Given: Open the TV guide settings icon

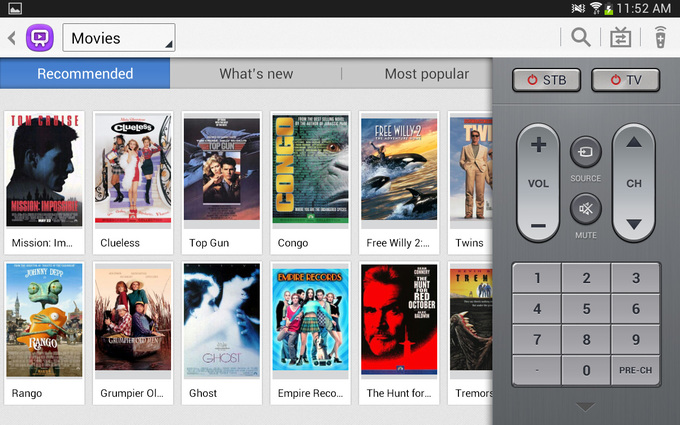Looking at the screenshot, I should [621, 37].
